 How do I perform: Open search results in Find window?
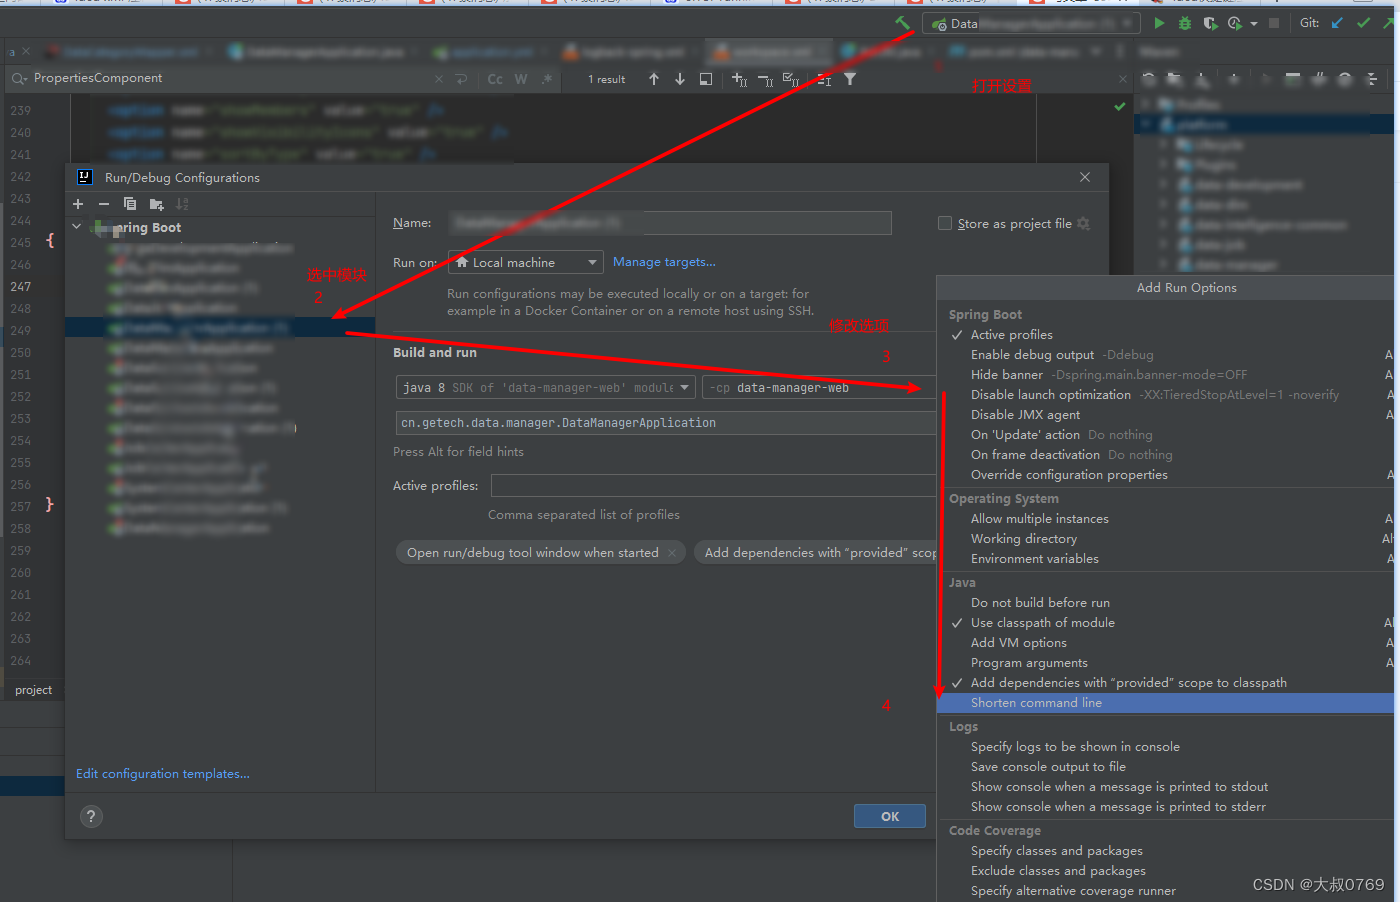(x=706, y=79)
